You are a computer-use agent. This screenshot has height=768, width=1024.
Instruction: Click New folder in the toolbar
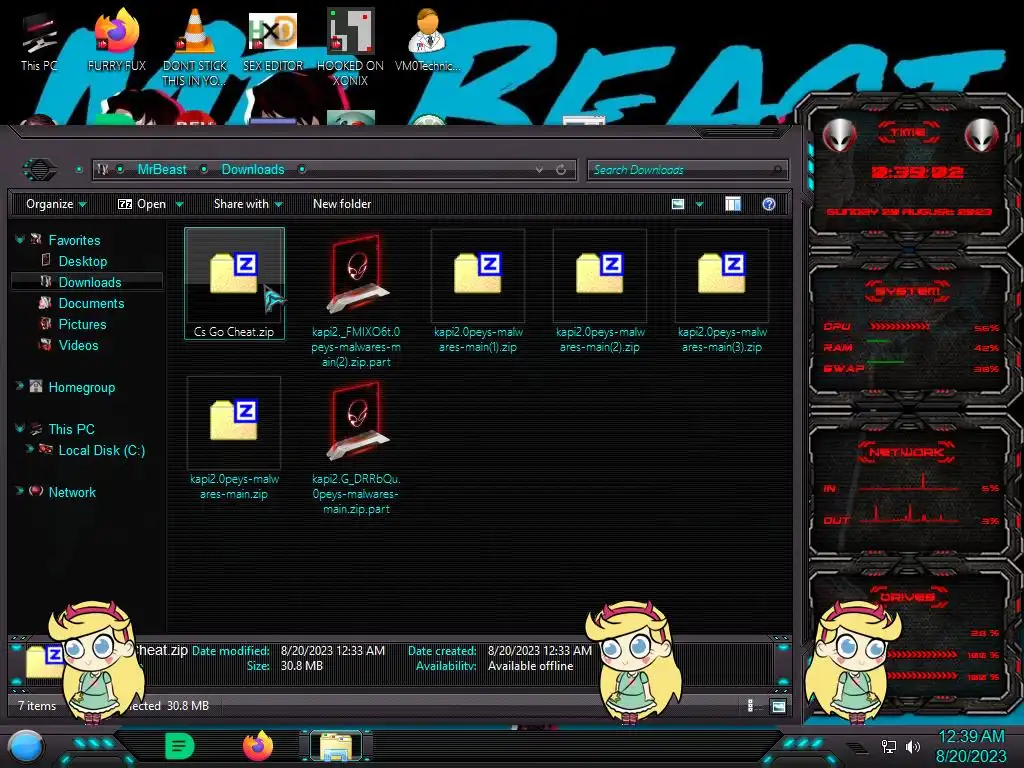(x=342, y=204)
